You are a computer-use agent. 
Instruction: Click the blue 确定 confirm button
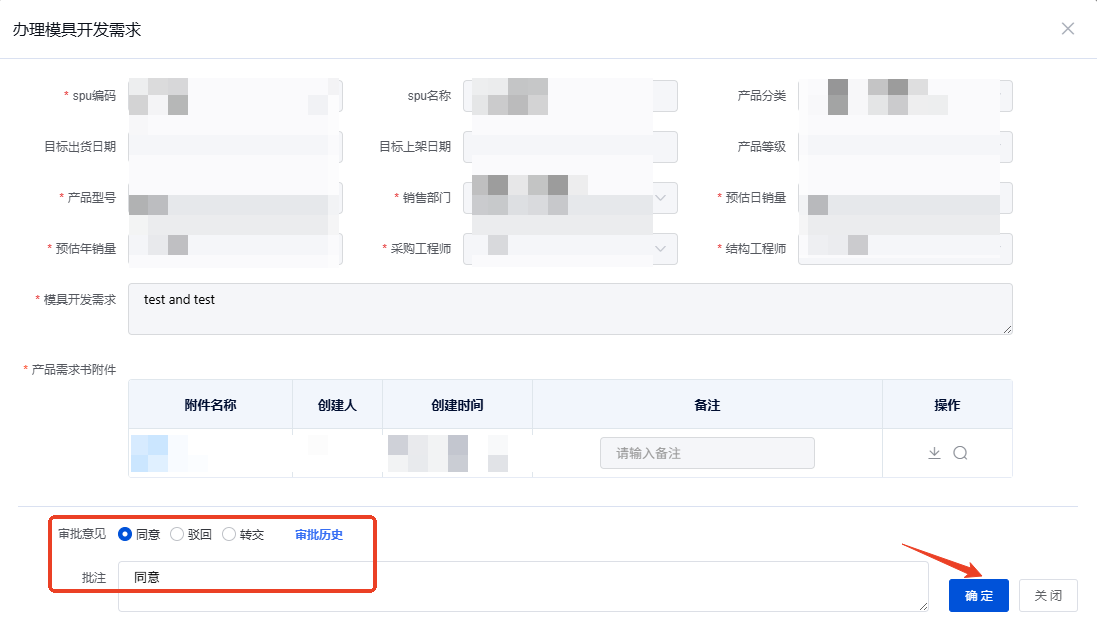[x=978, y=595]
